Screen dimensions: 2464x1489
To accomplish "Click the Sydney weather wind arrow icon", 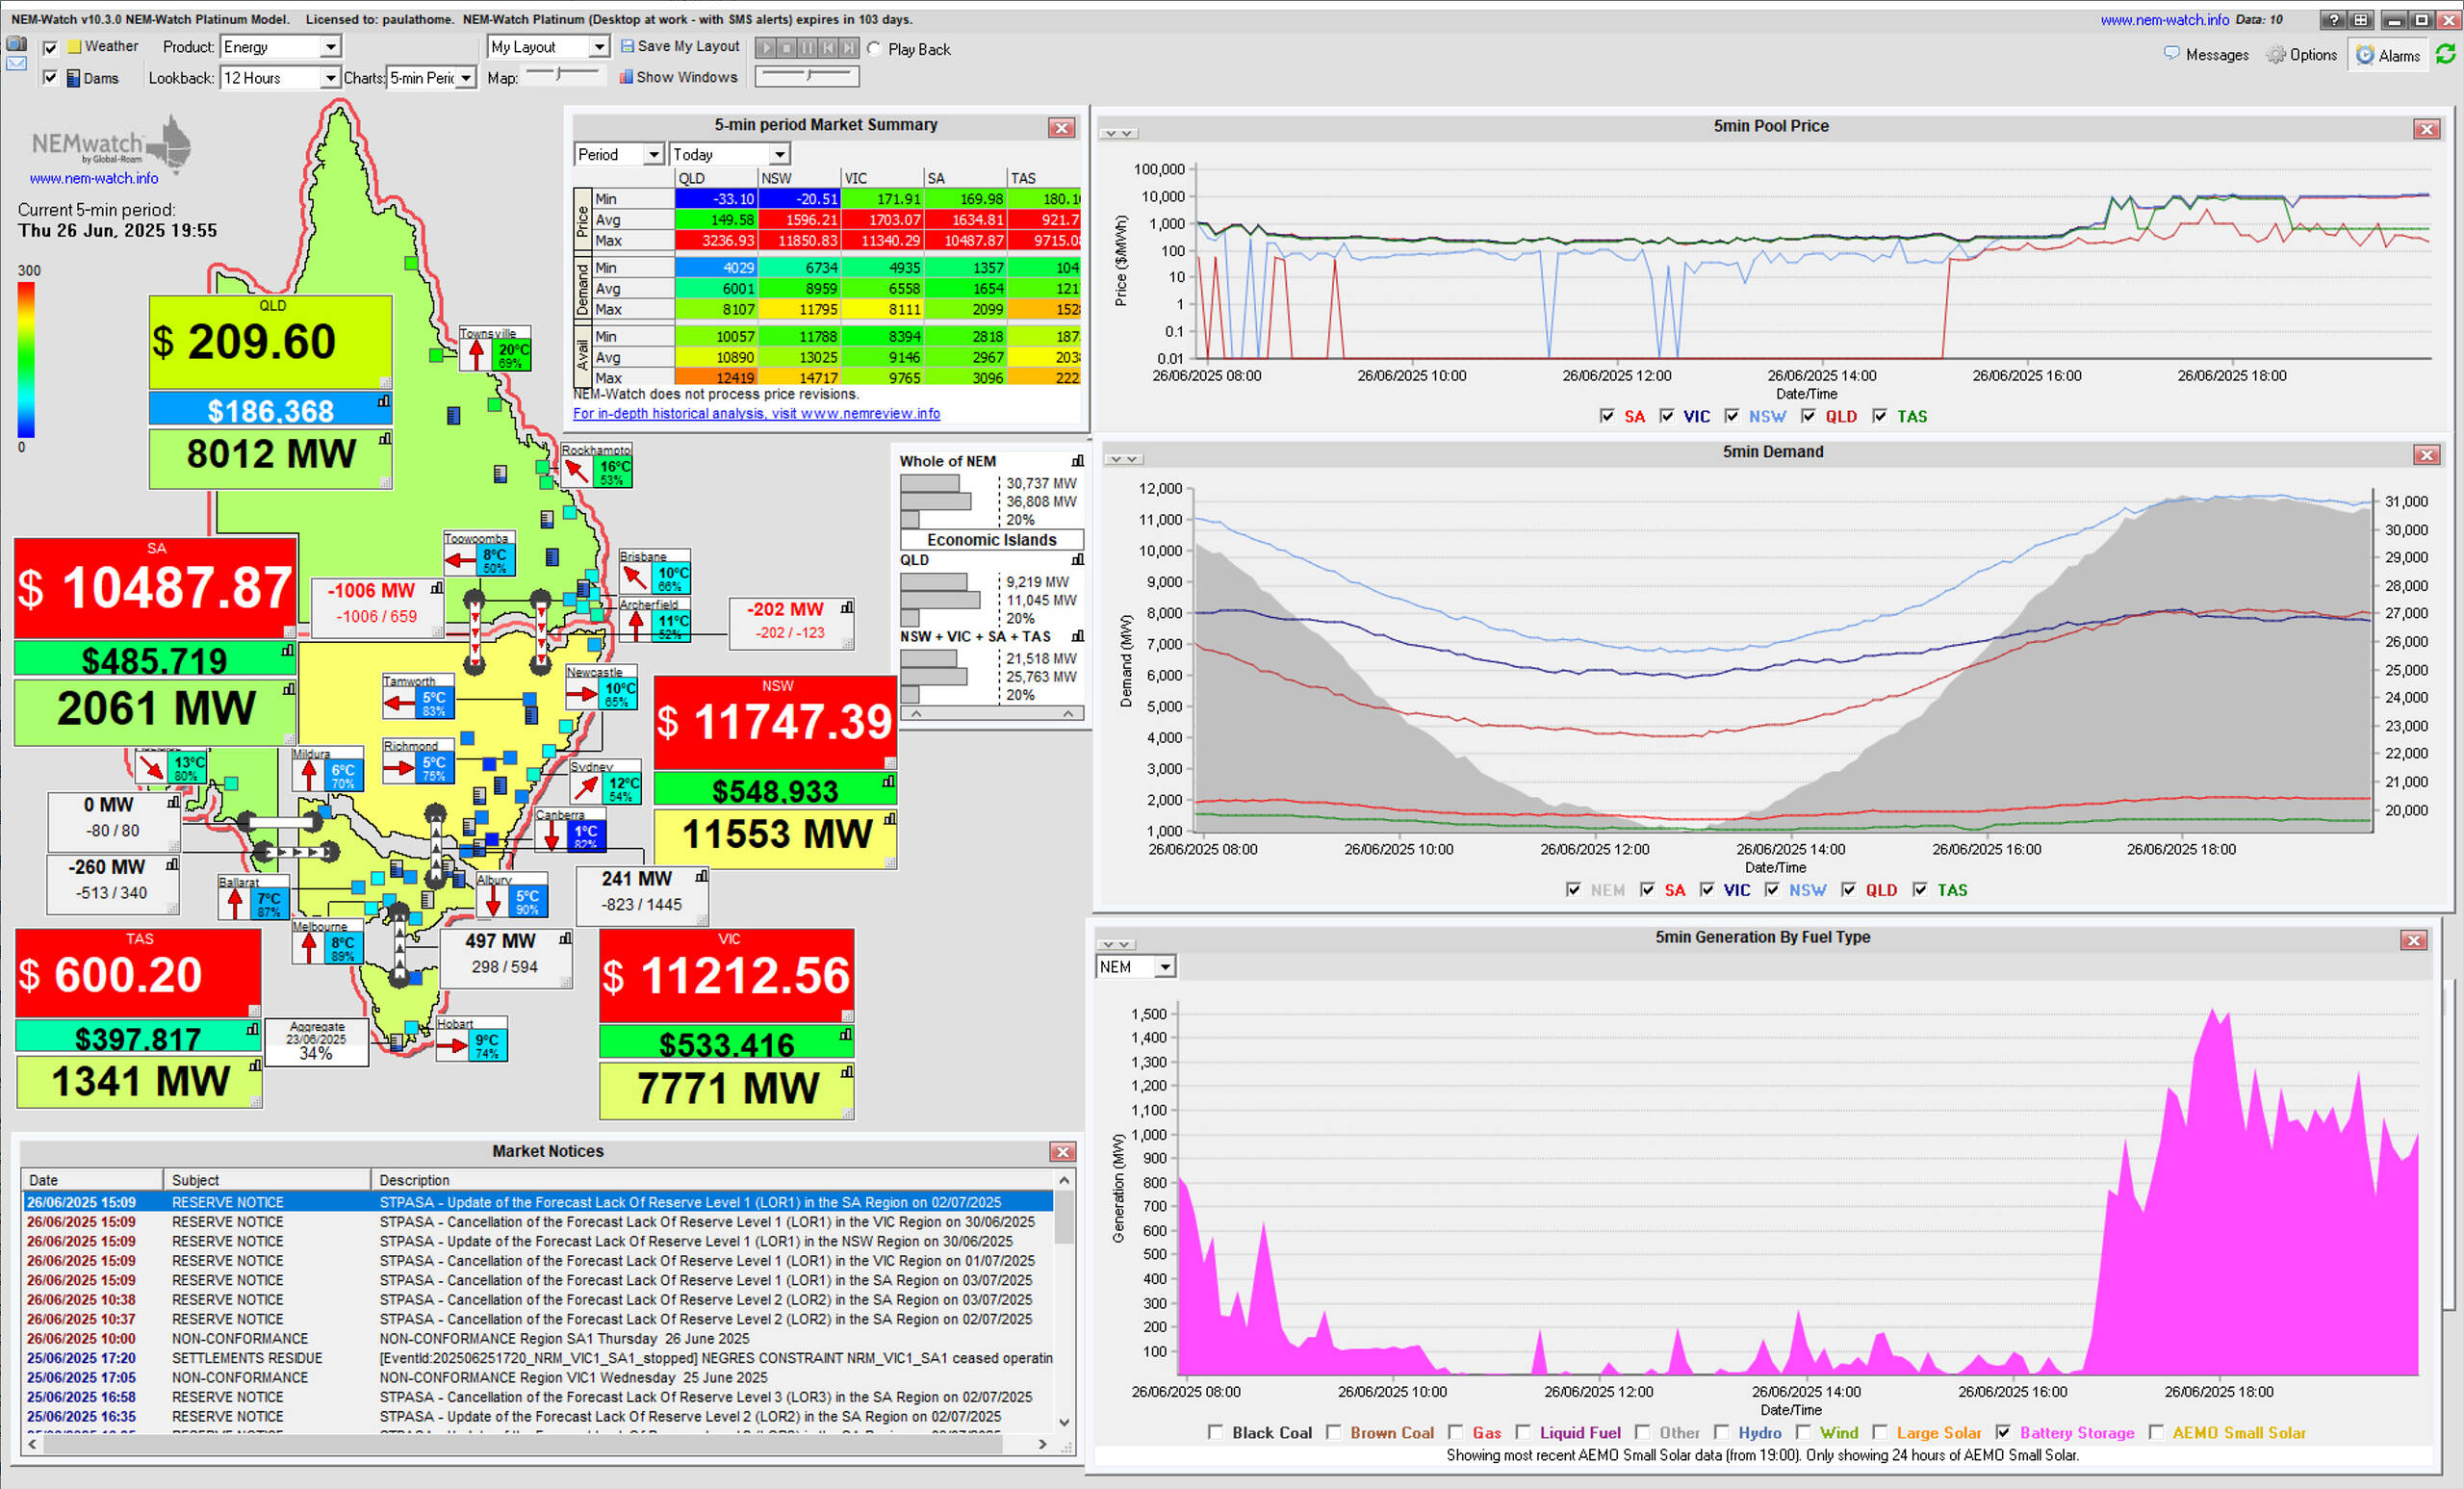I will pos(586,788).
